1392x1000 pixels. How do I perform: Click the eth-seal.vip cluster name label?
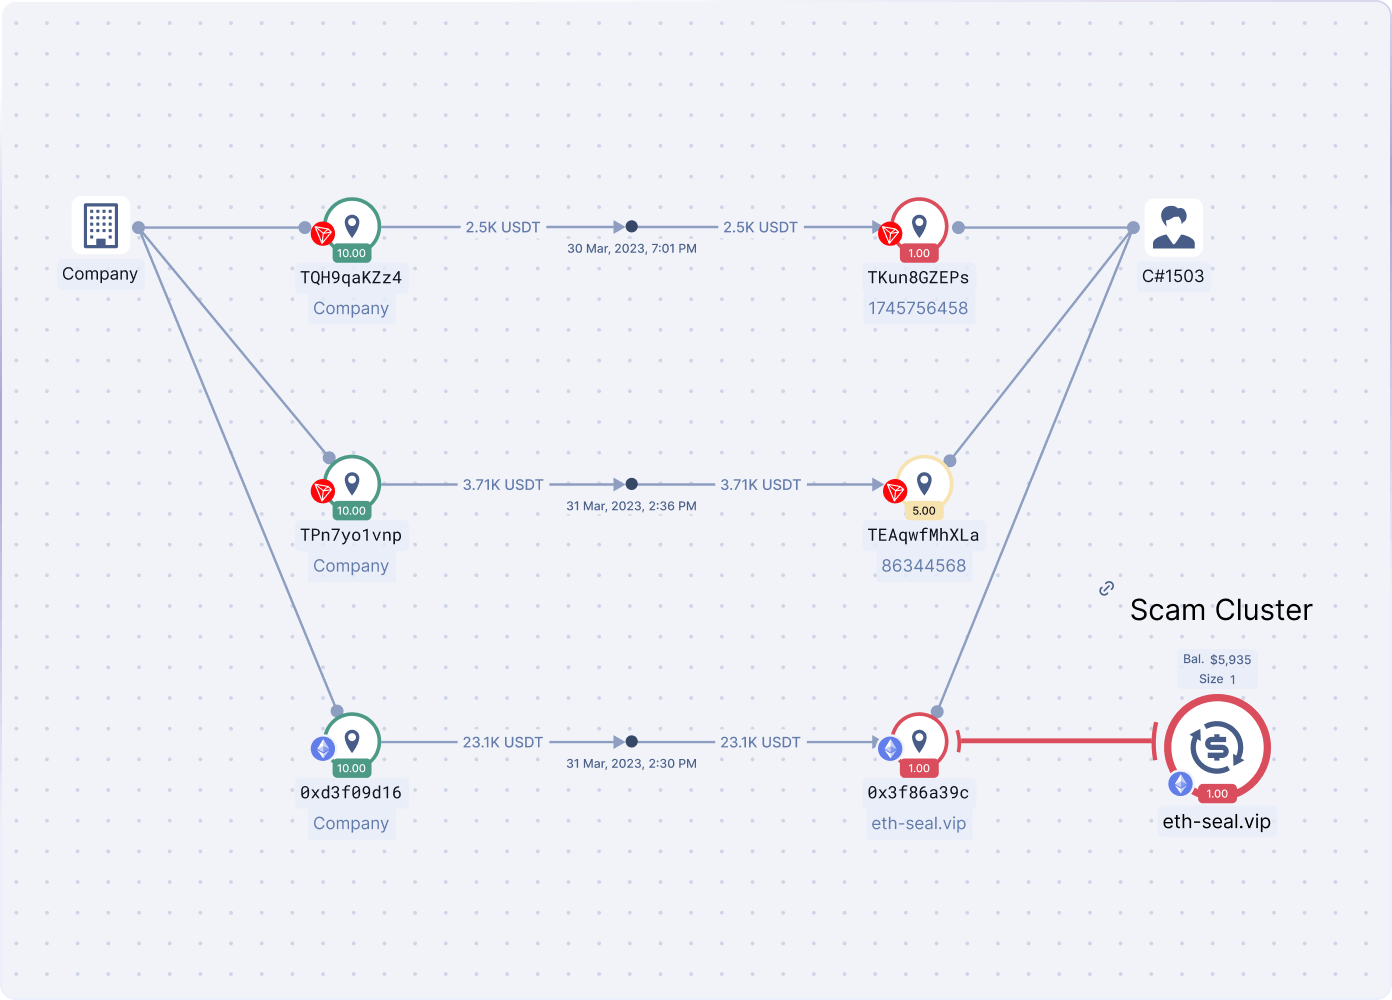[x=1217, y=822]
